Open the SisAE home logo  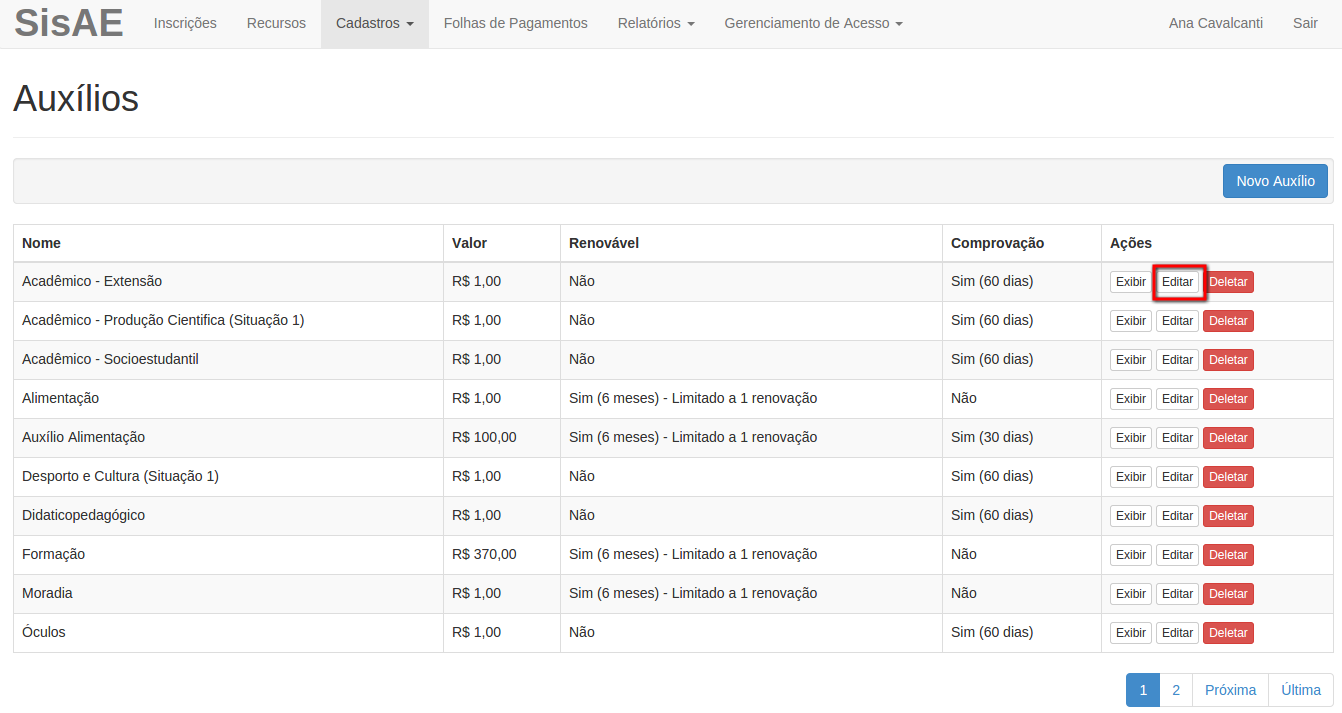(68, 23)
